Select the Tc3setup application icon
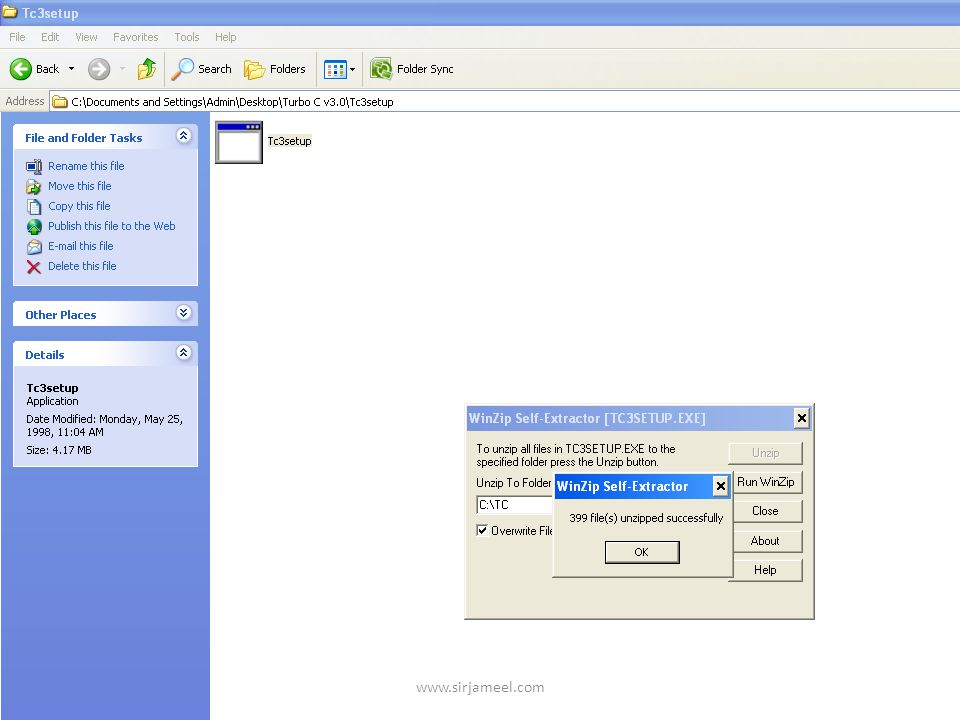The width and height of the screenshot is (960, 720). tap(239, 142)
